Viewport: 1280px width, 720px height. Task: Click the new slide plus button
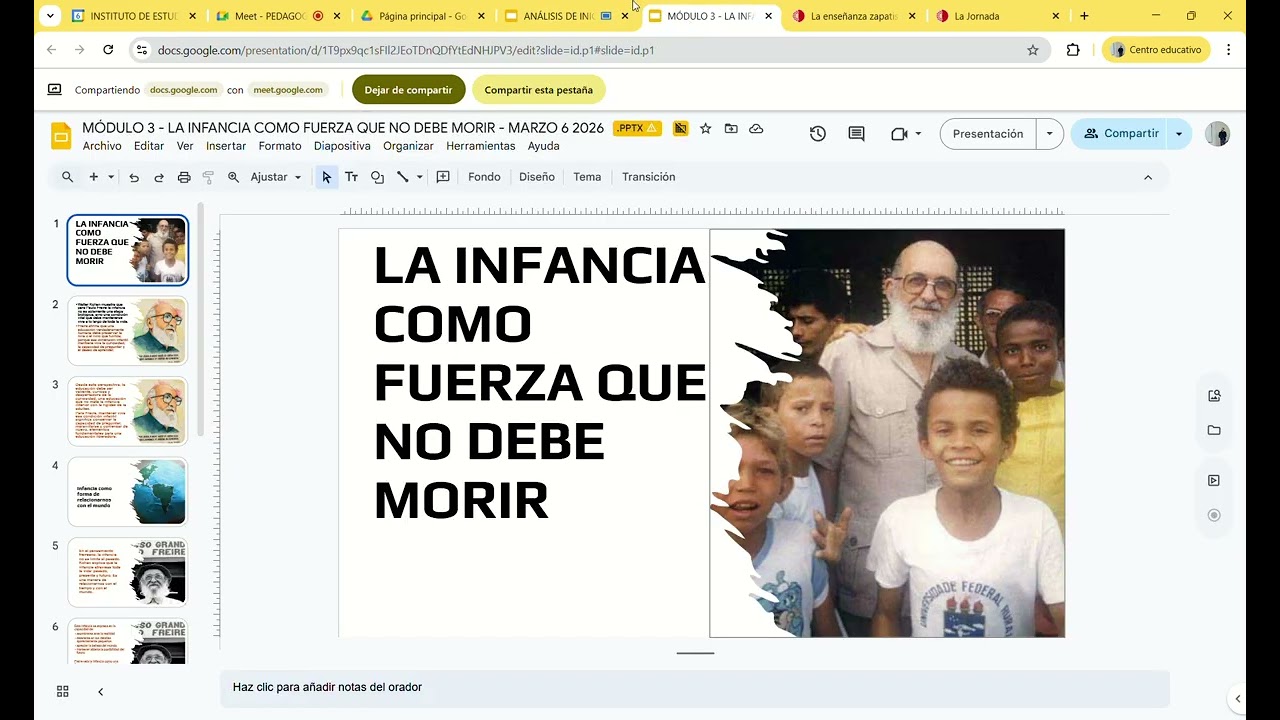[x=93, y=177]
